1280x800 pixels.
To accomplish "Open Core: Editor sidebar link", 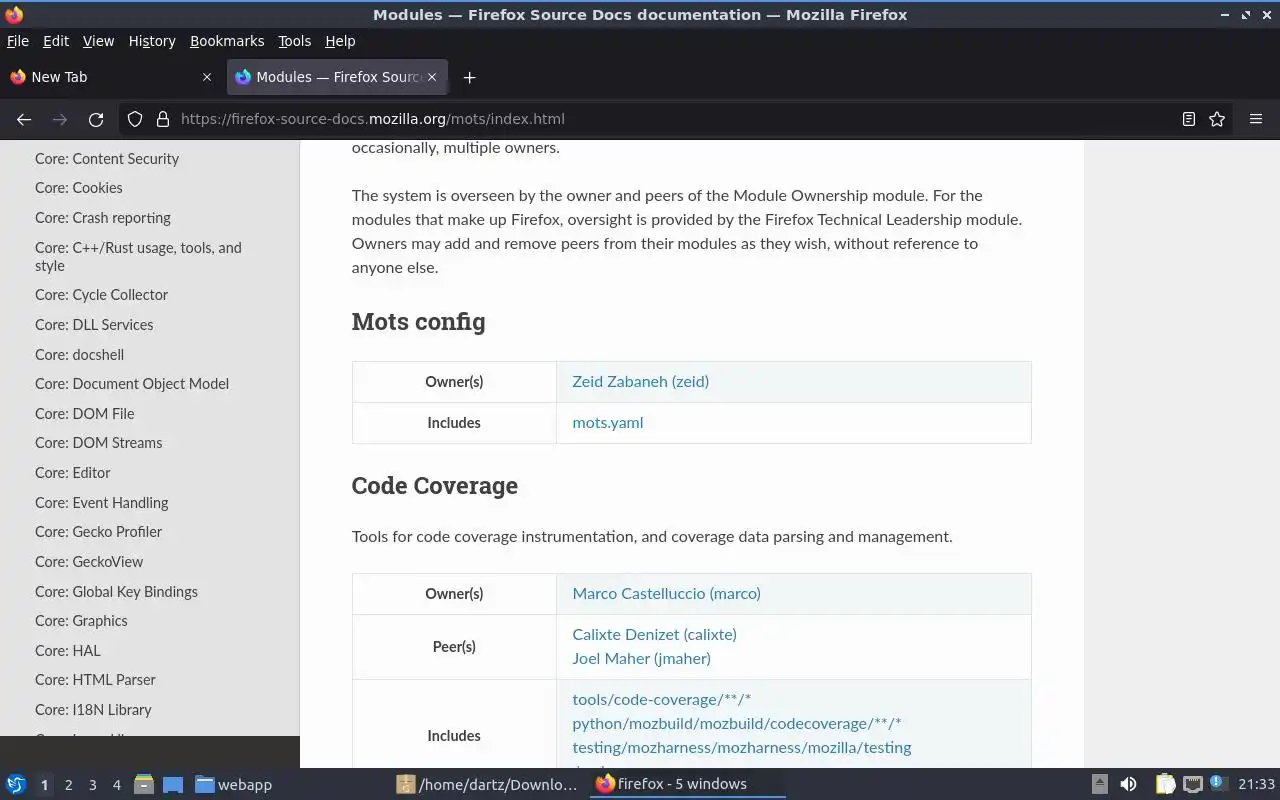I will point(73,473).
